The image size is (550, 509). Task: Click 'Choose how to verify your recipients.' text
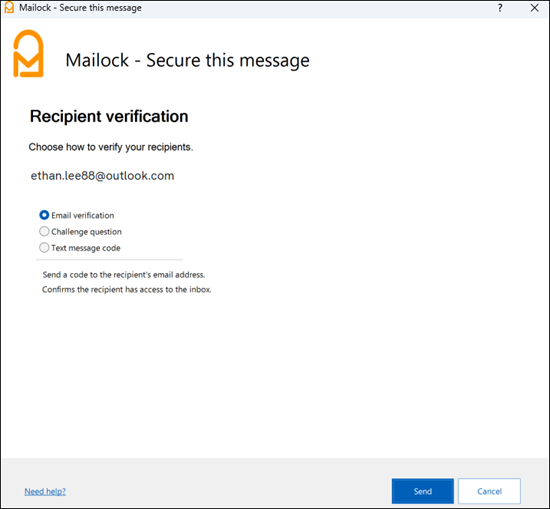point(111,147)
